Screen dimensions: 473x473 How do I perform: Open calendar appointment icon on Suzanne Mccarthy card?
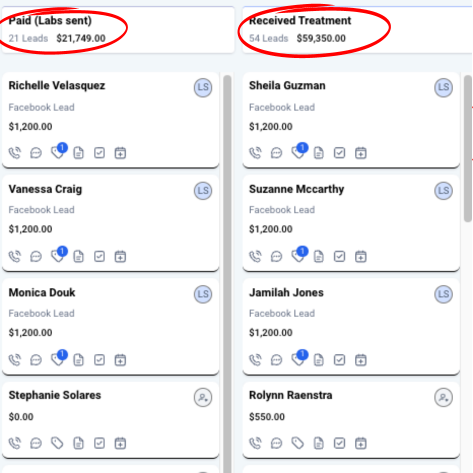360,257
